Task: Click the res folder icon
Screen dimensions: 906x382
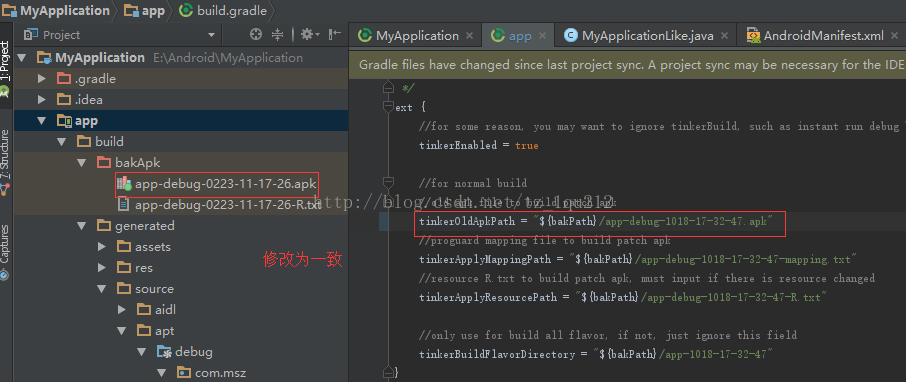Action: [x=124, y=268]
